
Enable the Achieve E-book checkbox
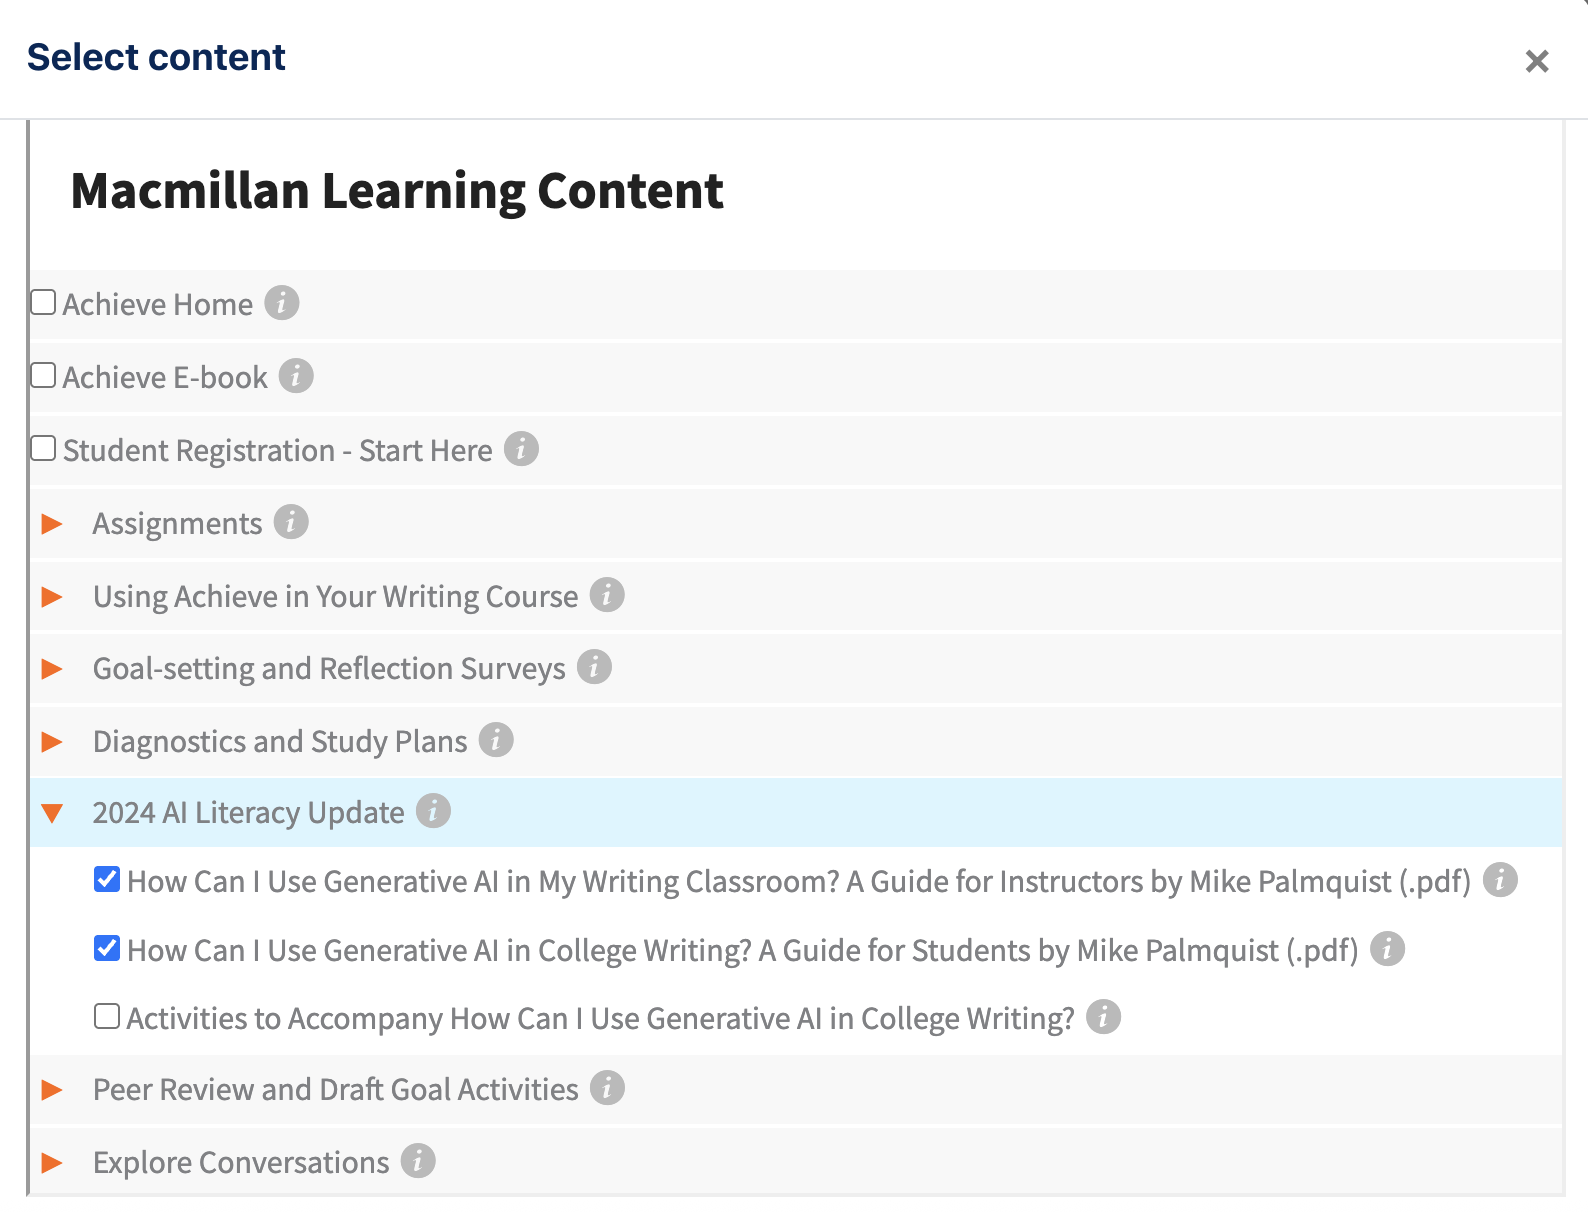click(x=43, y=375)
